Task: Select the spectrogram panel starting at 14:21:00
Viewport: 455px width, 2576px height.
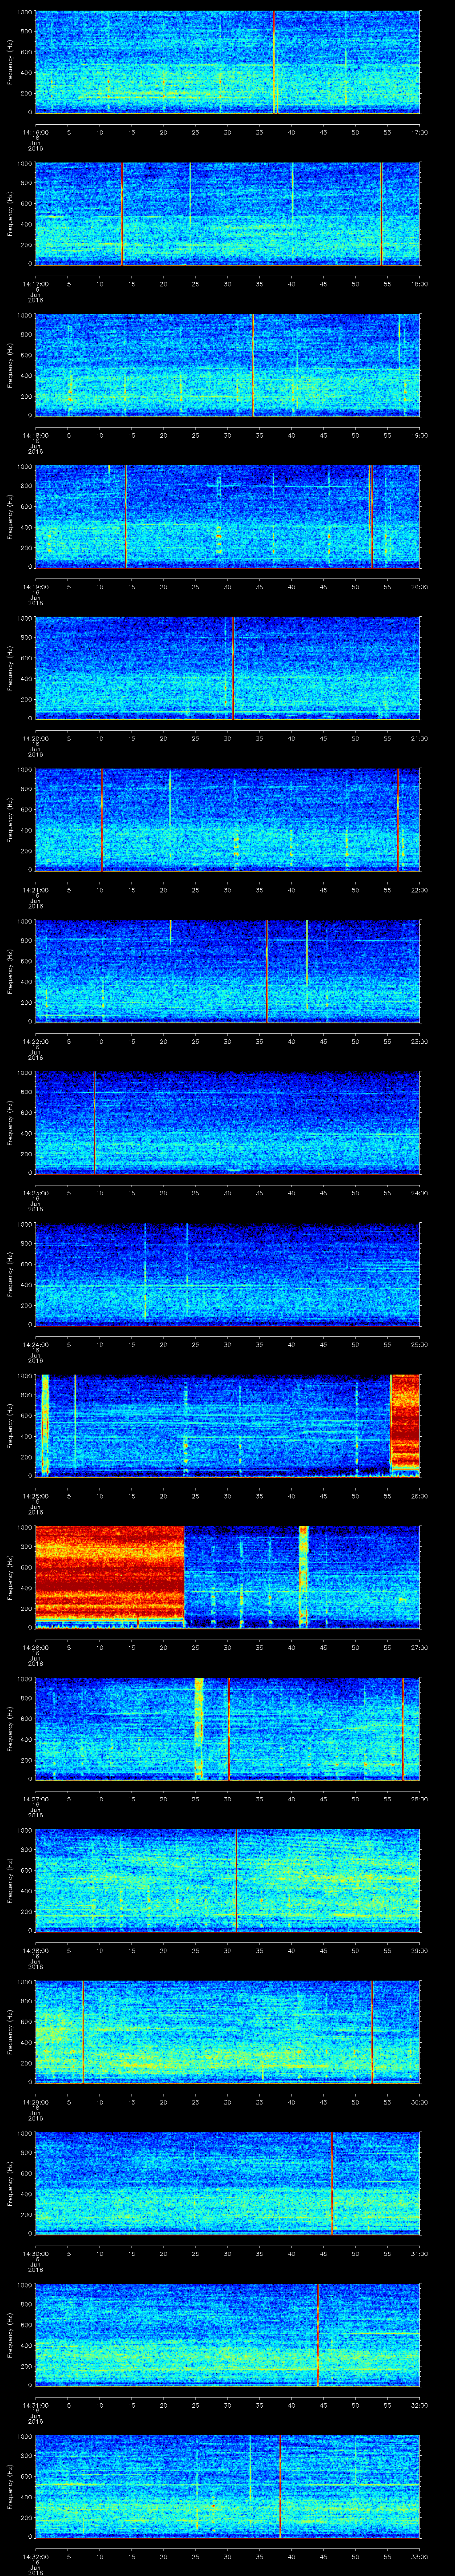Action: pos(228,819)
